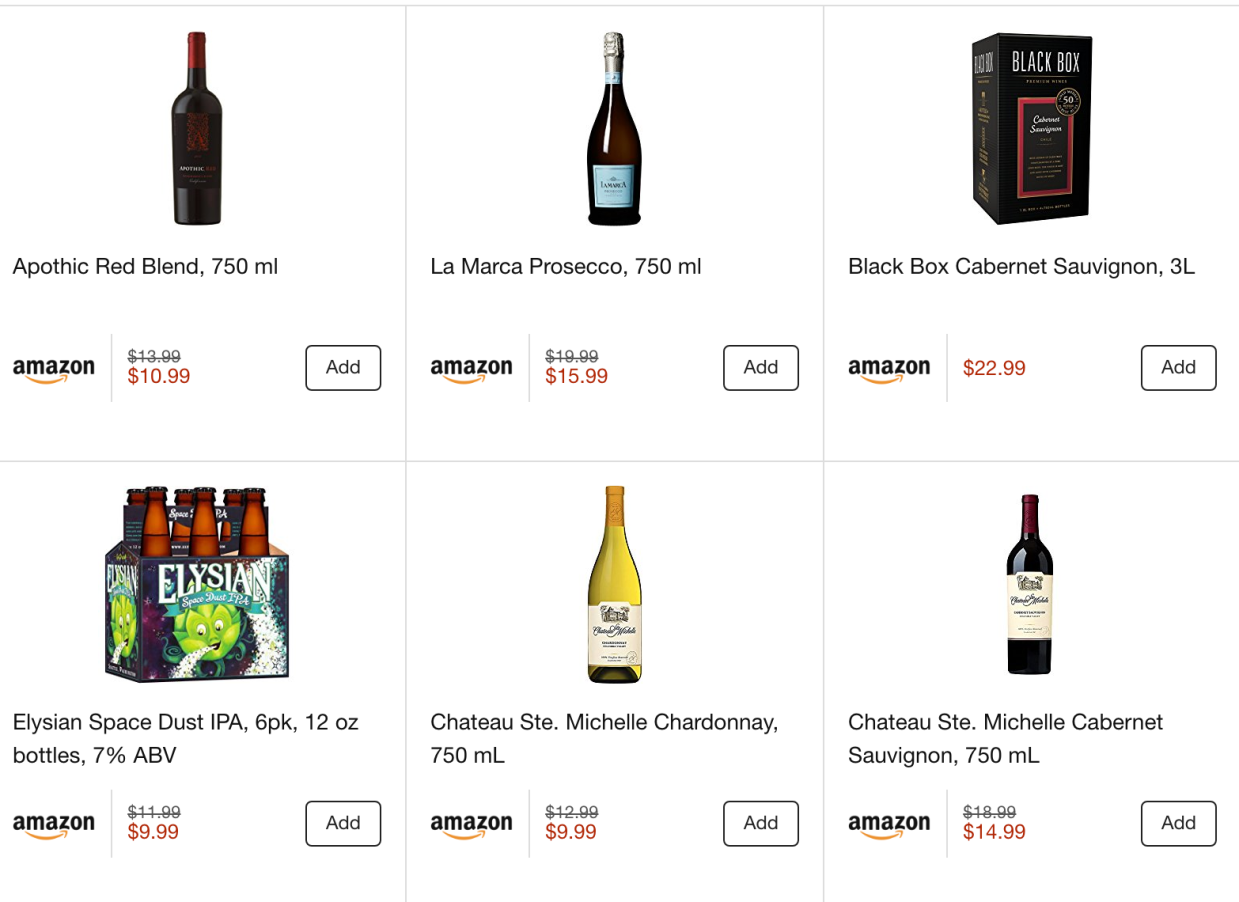
Task: Add Black Box Cabernet Sauvignon to the cart
Action: click(1178, 367)
